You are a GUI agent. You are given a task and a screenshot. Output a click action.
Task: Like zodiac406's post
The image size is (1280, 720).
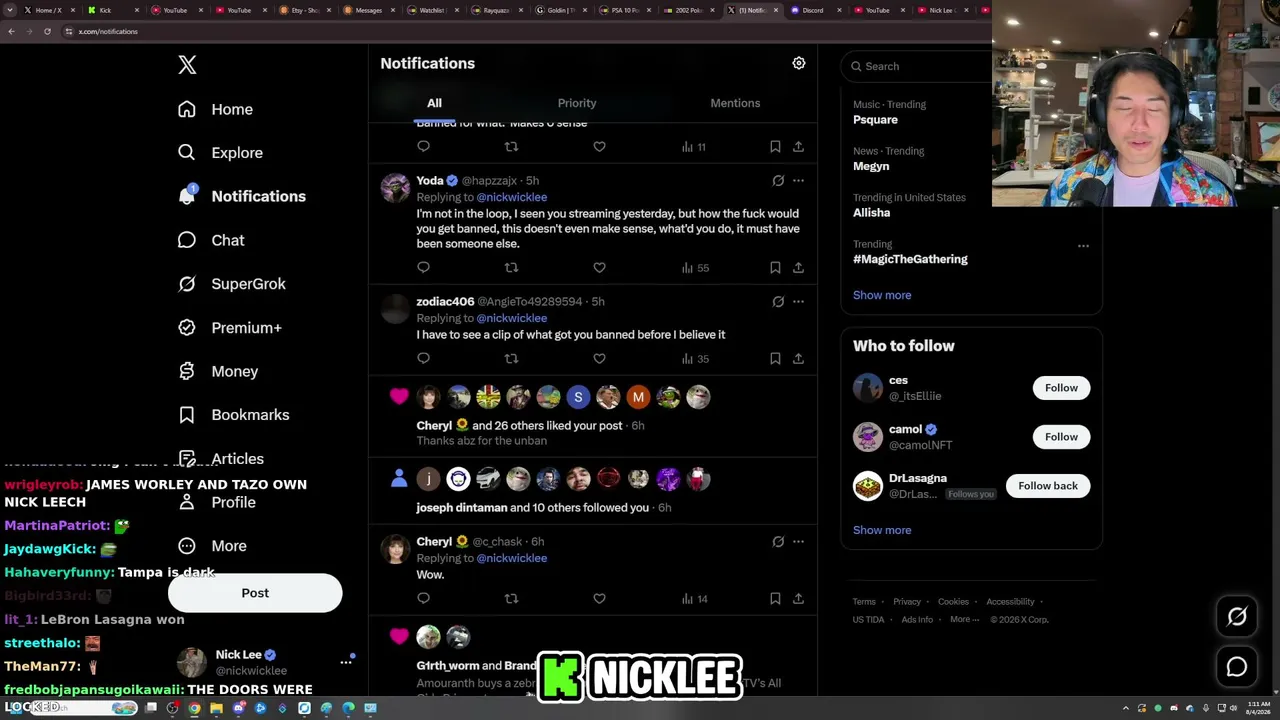tap(599, 359)
